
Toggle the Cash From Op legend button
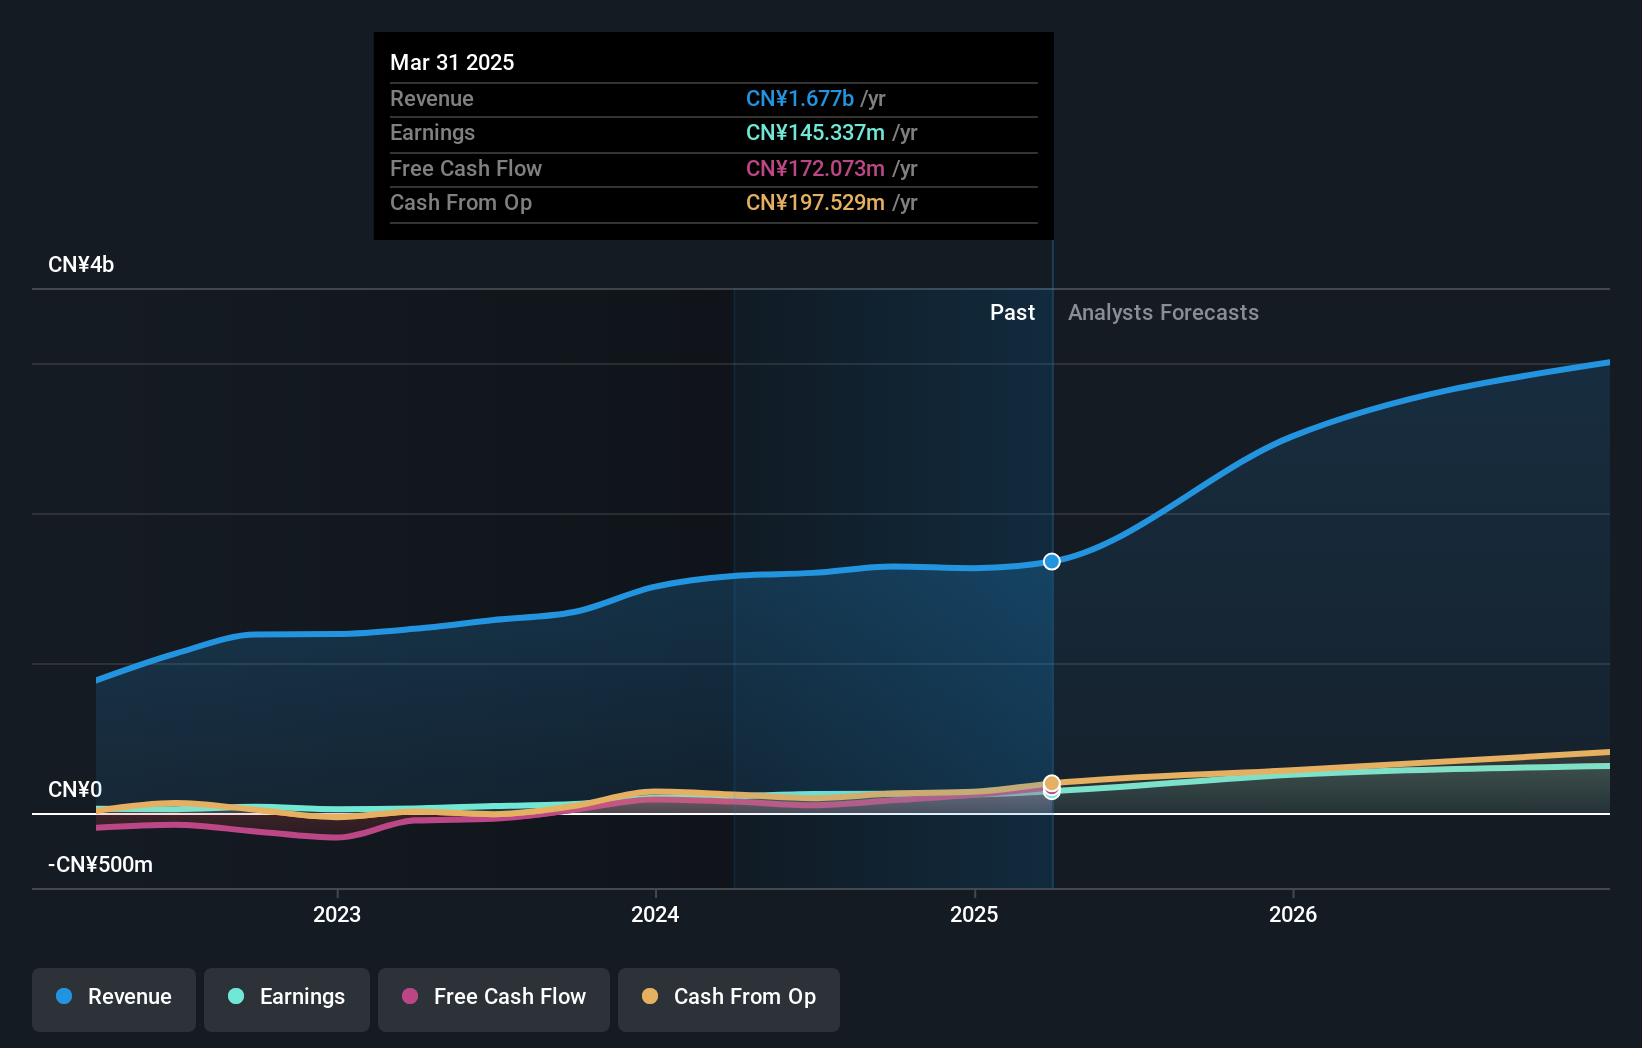coord(729,999)
